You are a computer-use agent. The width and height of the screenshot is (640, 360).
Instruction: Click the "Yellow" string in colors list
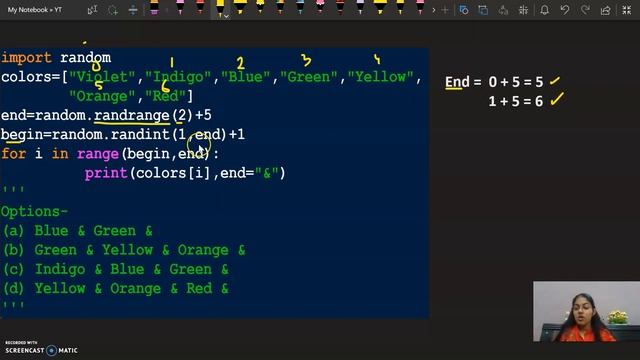(x=381, y=77)
